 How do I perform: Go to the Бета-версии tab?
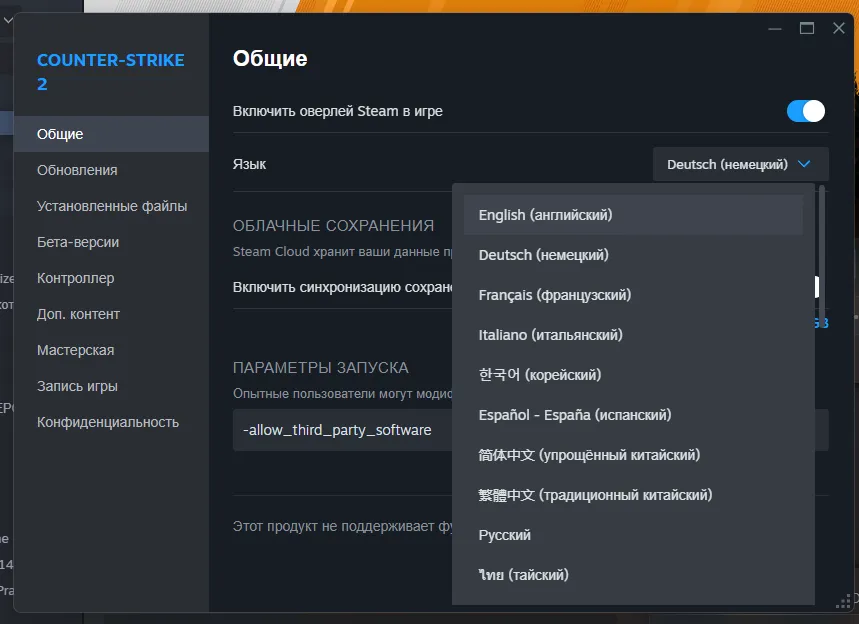(x=111, y=242)
